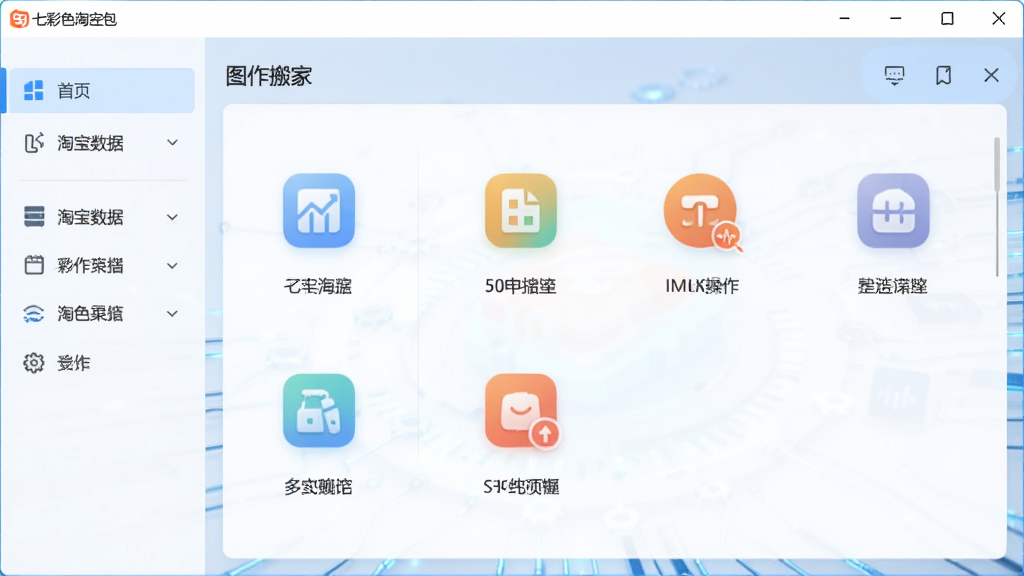1024x576 pixels.
Task: Expand the calendar item chevron in the sidebar
Action: tap(172, 266)
